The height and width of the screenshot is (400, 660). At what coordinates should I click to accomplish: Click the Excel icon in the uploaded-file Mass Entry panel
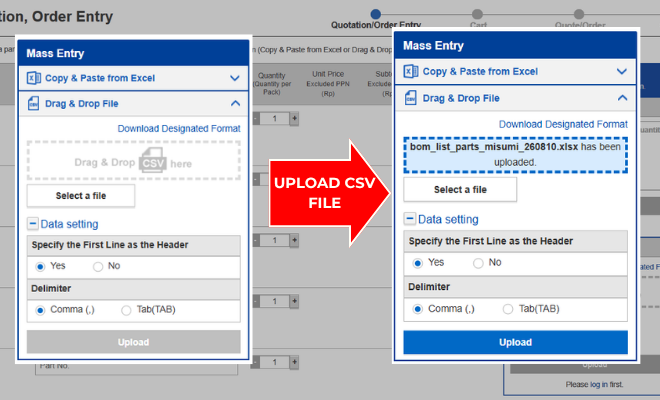pos(411,71)
